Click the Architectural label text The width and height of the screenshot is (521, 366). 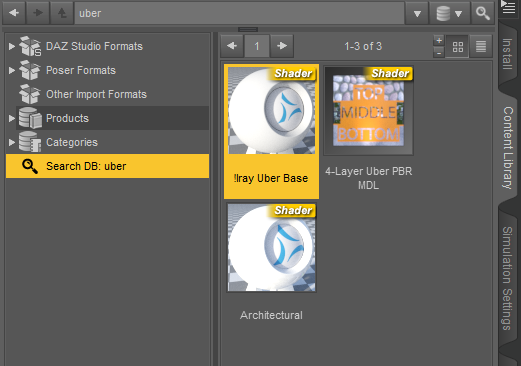(x=271, y=315)
